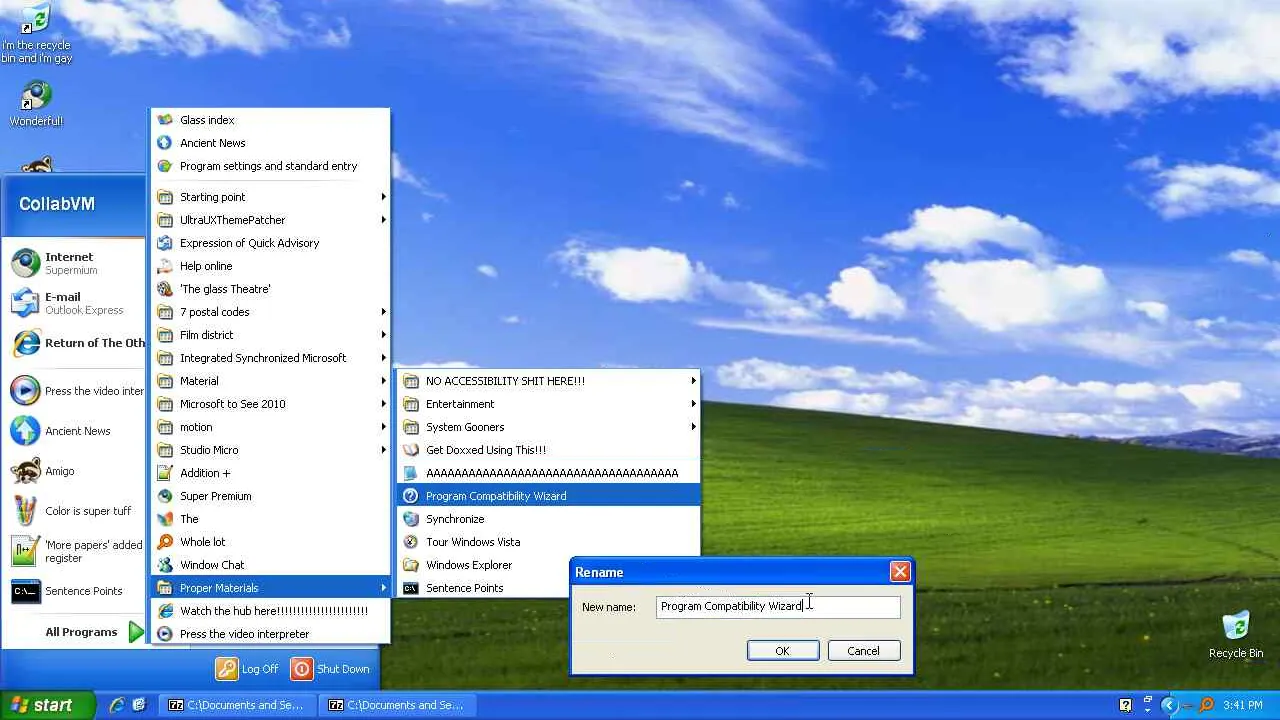Click the Shut Down button
Viewport: 1280px width, 720px height.
[331, 669]
